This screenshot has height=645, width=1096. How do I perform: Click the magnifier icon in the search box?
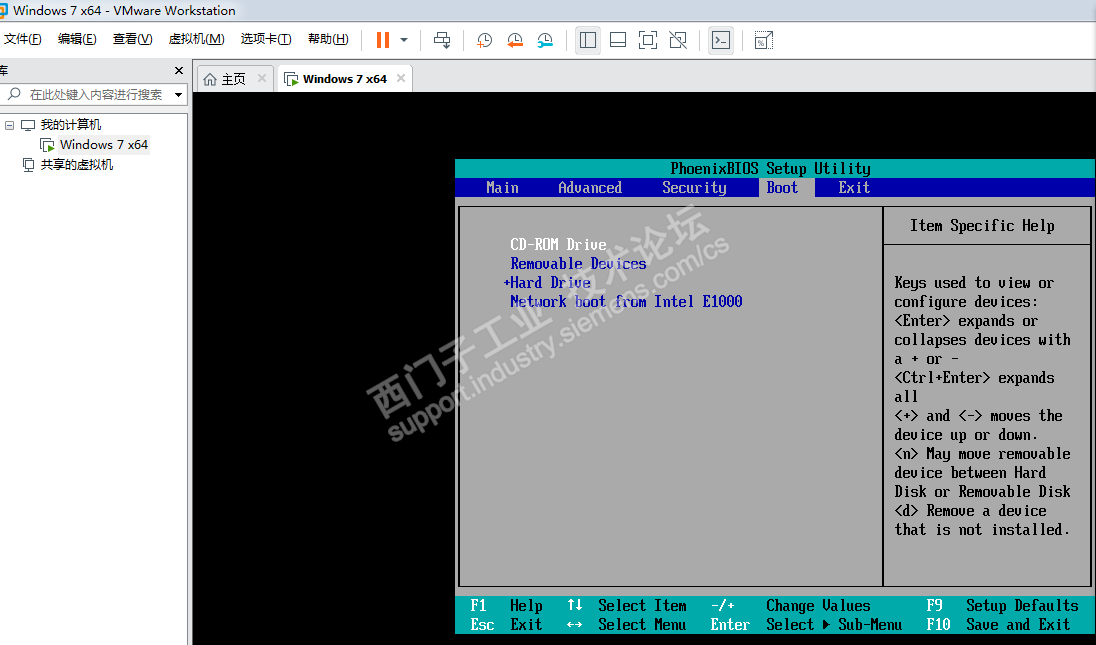(14, 94)
